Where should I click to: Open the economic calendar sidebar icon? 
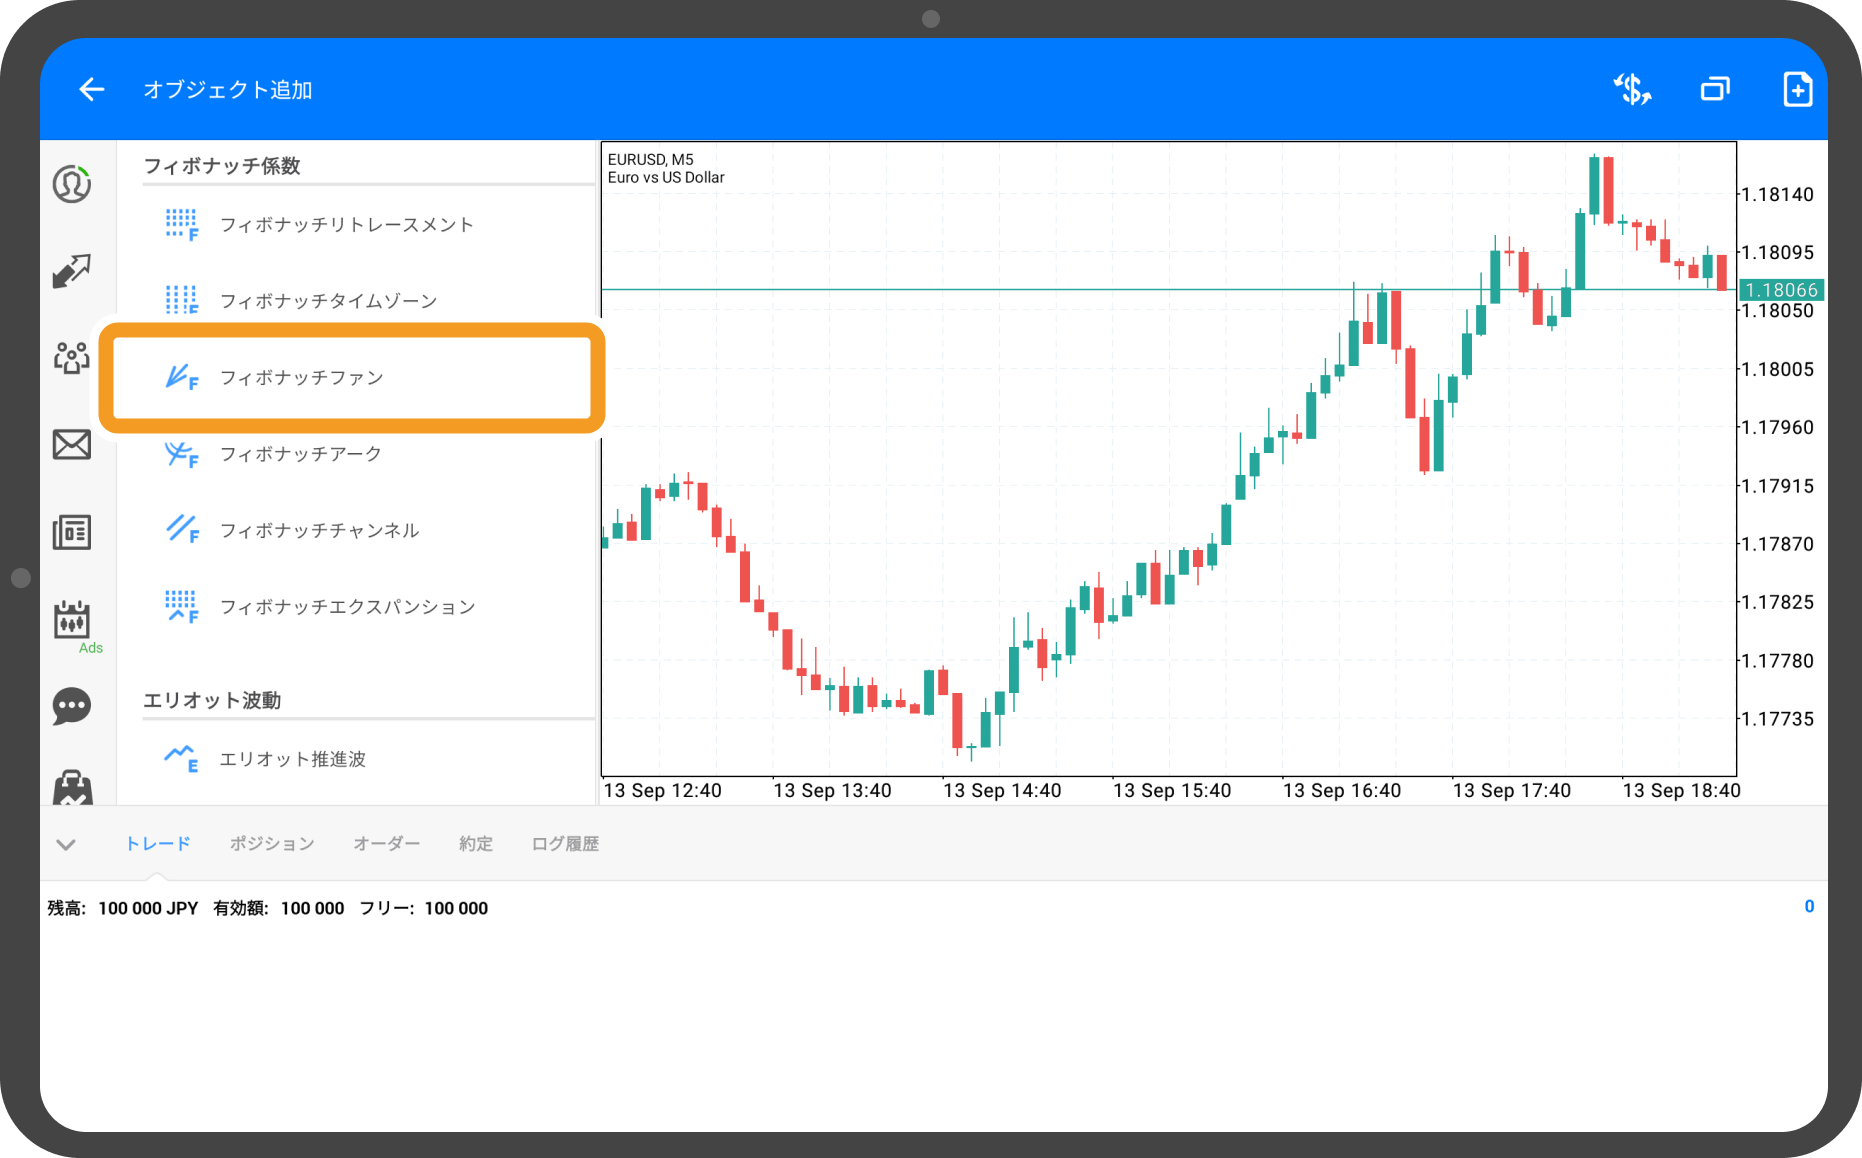(72, 620)
